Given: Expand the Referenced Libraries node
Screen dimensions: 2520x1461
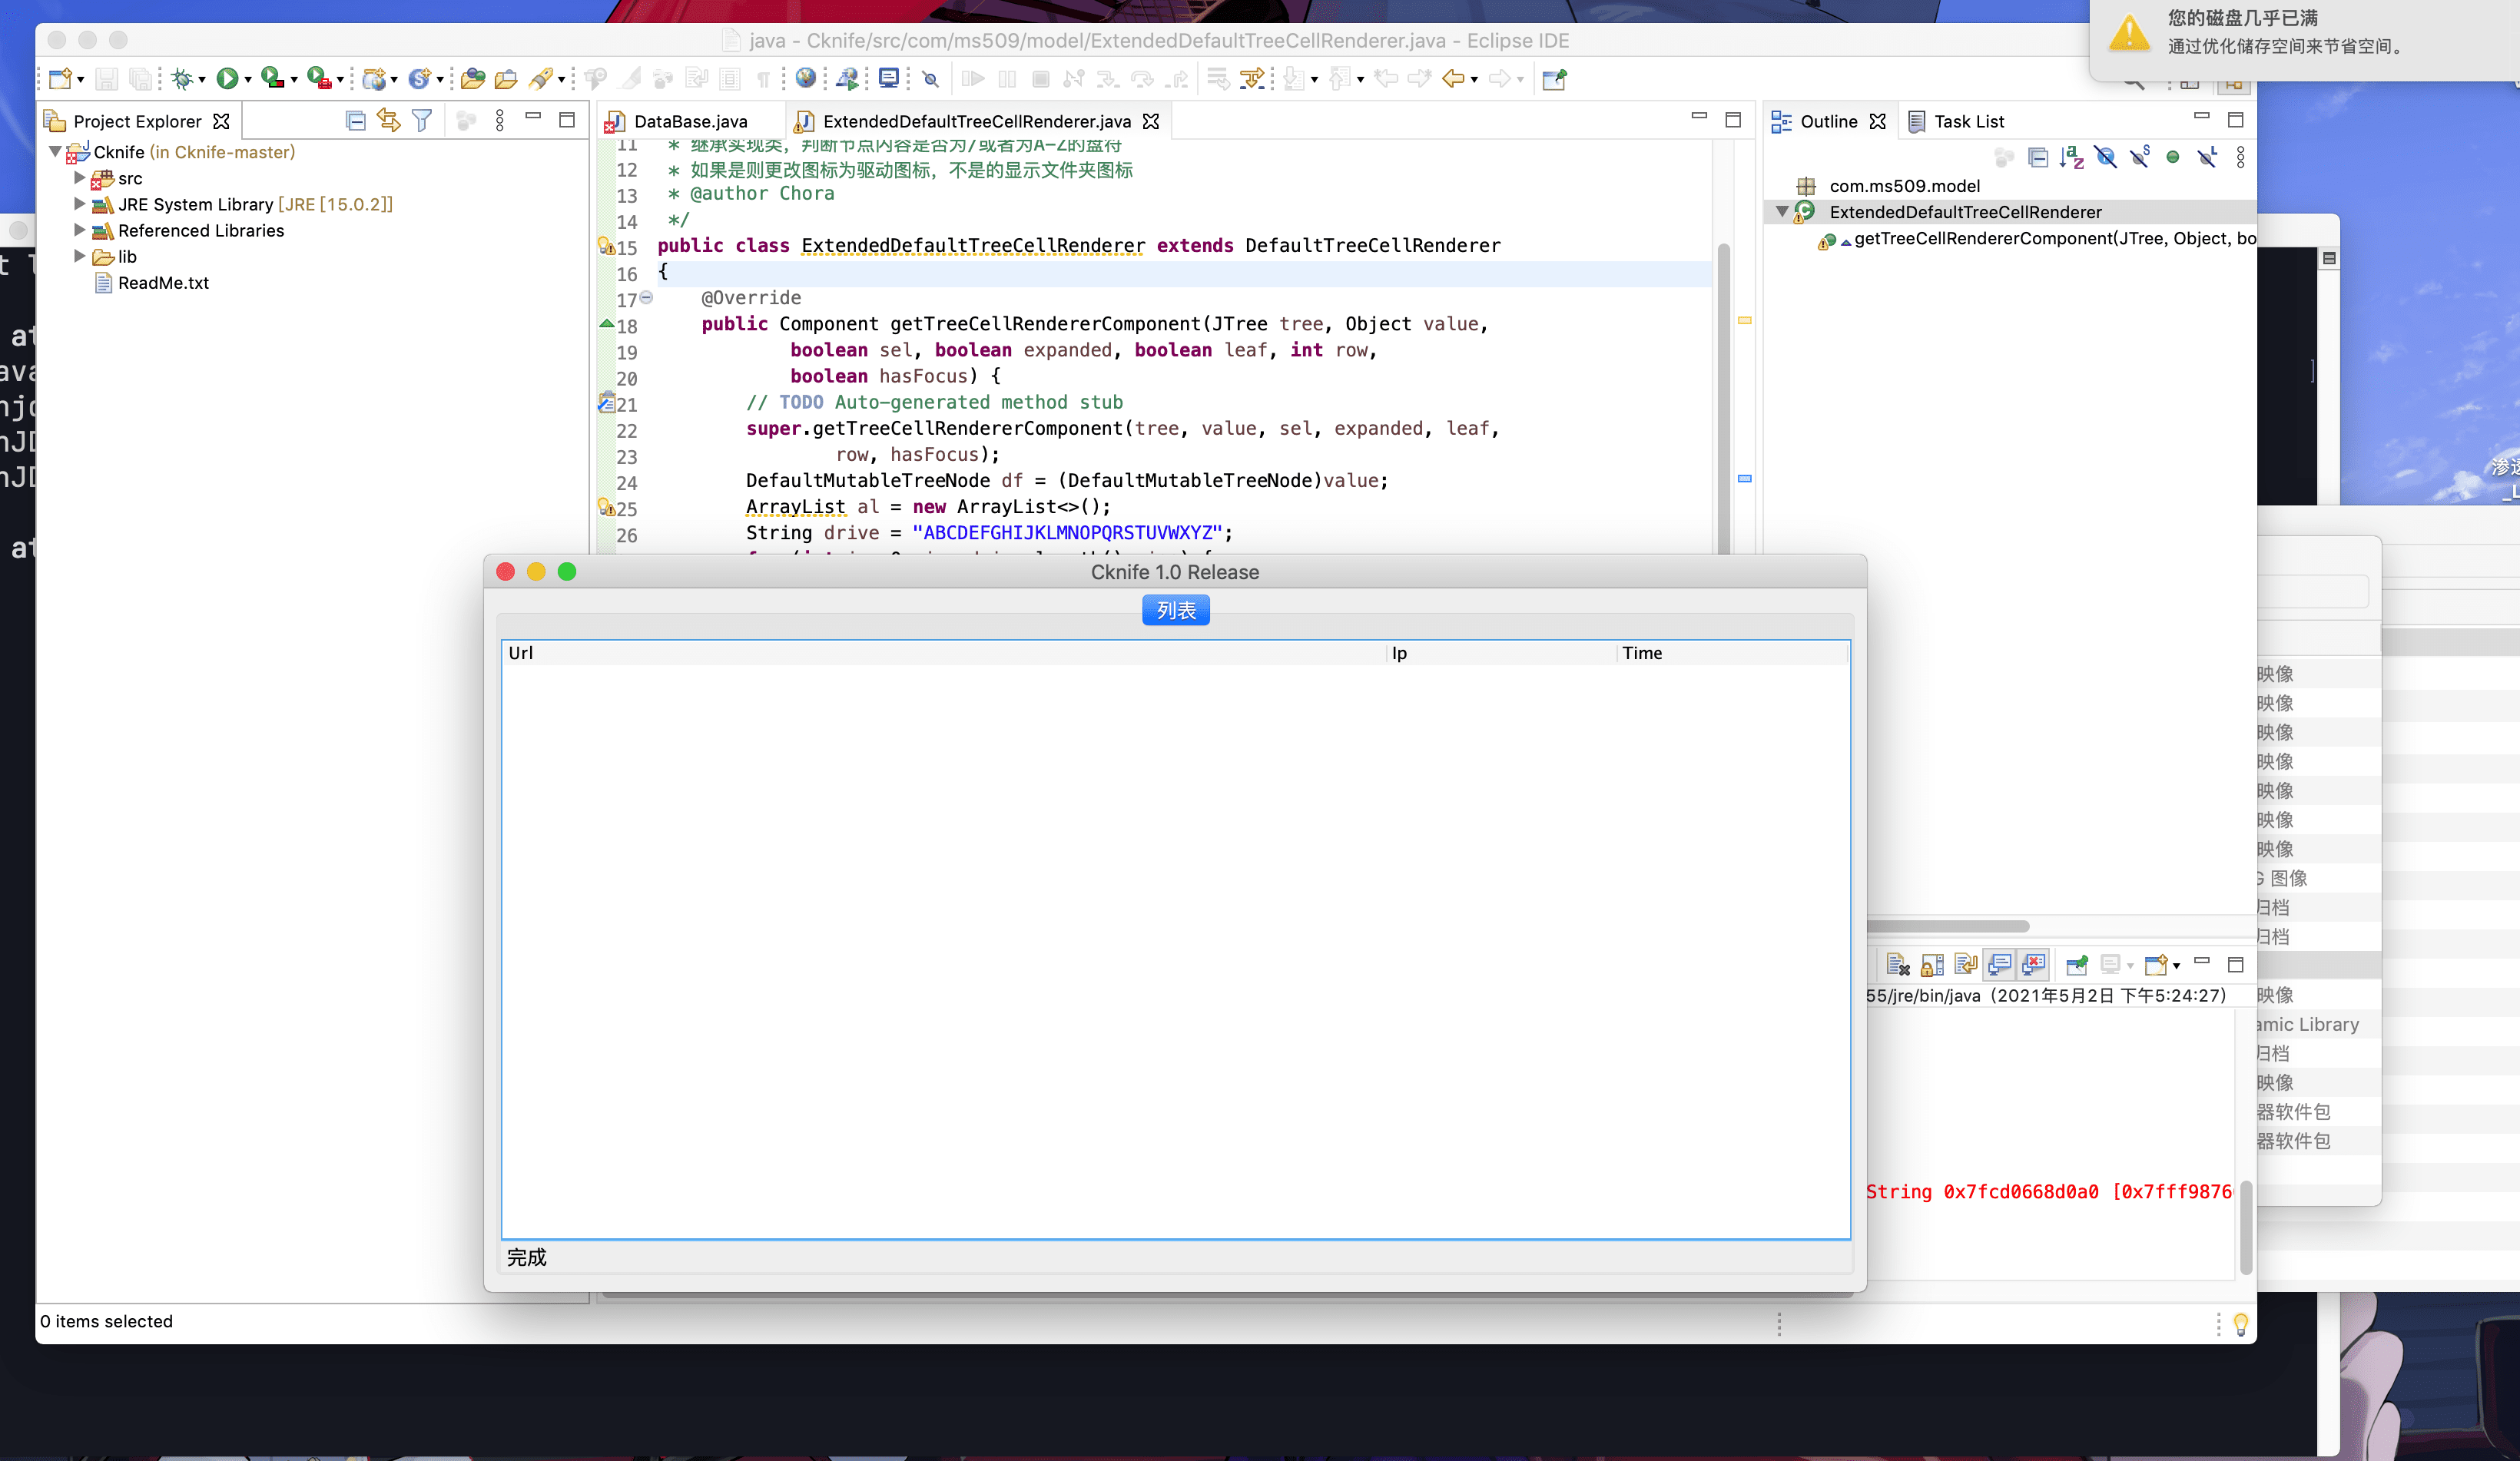Looking at the screenshot, I should (80, 230).
